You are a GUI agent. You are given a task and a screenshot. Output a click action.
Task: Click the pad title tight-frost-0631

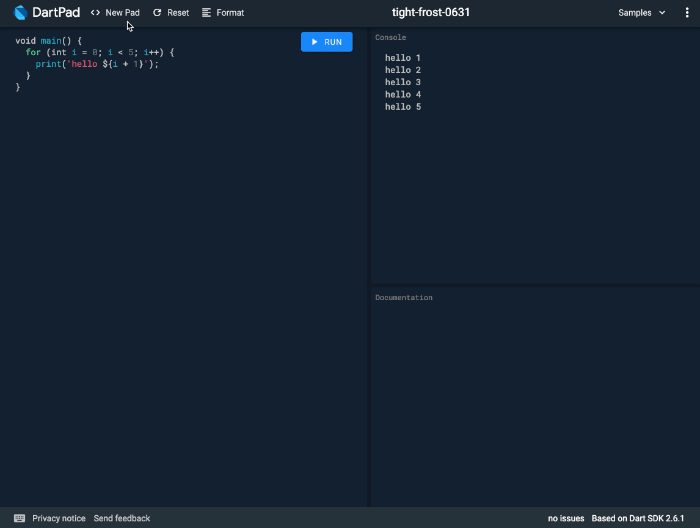pos(431,13)
